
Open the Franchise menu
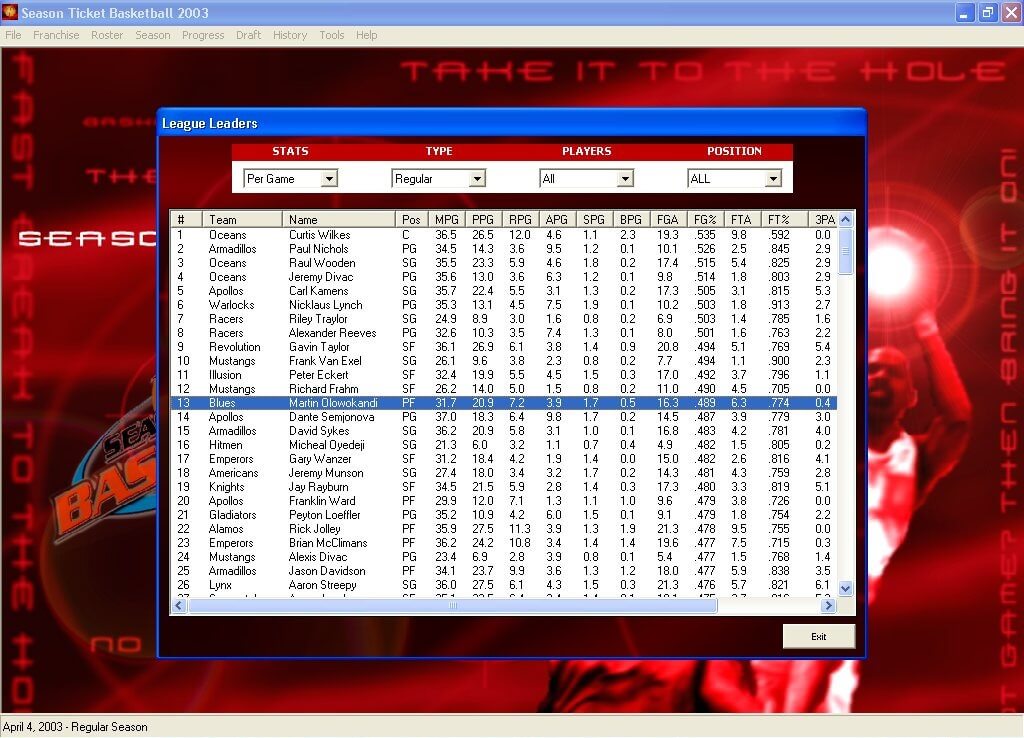tap(56, 35)
